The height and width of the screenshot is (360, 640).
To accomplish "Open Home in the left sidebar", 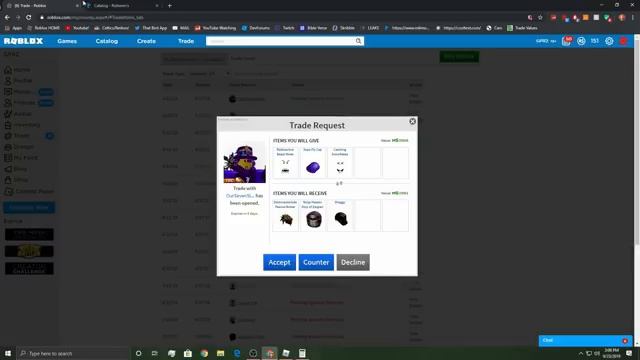I will [17, 70].
